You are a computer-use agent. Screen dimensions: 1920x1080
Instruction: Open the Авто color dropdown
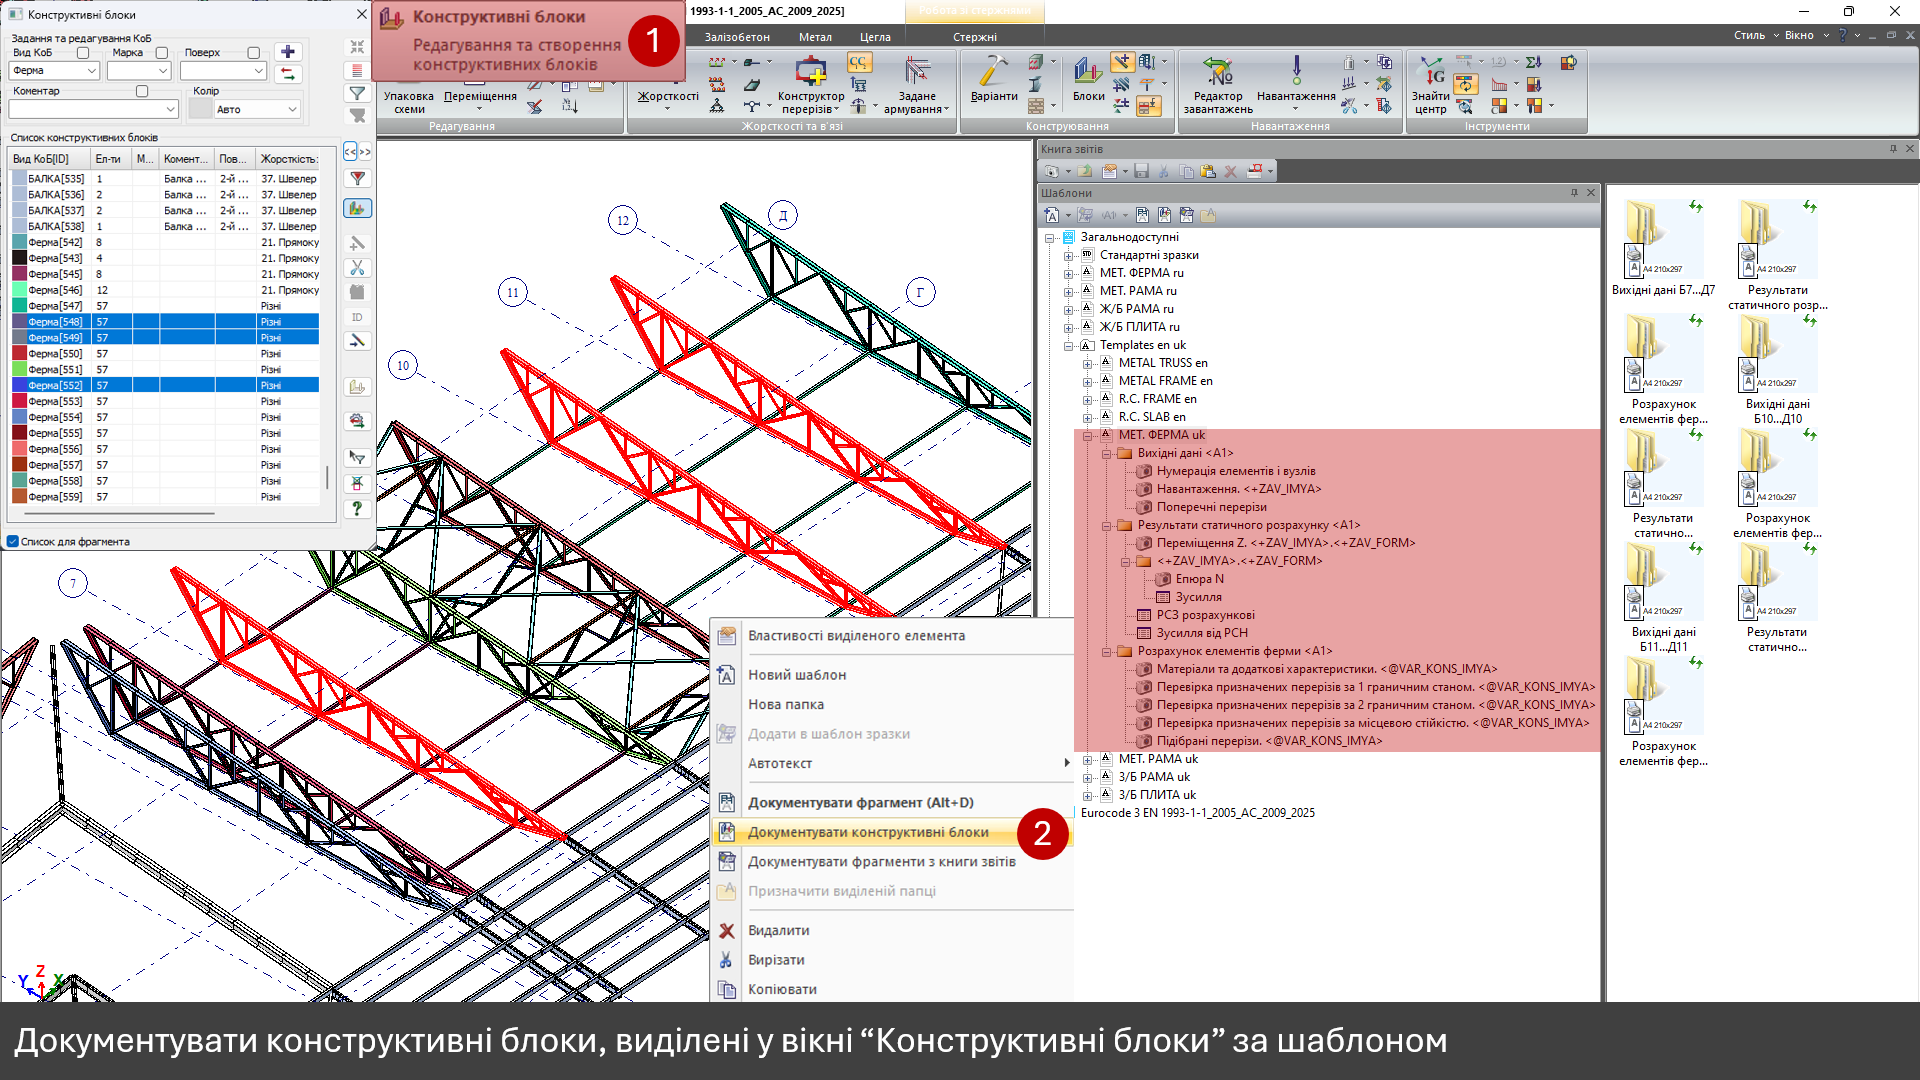coord(292,109)
